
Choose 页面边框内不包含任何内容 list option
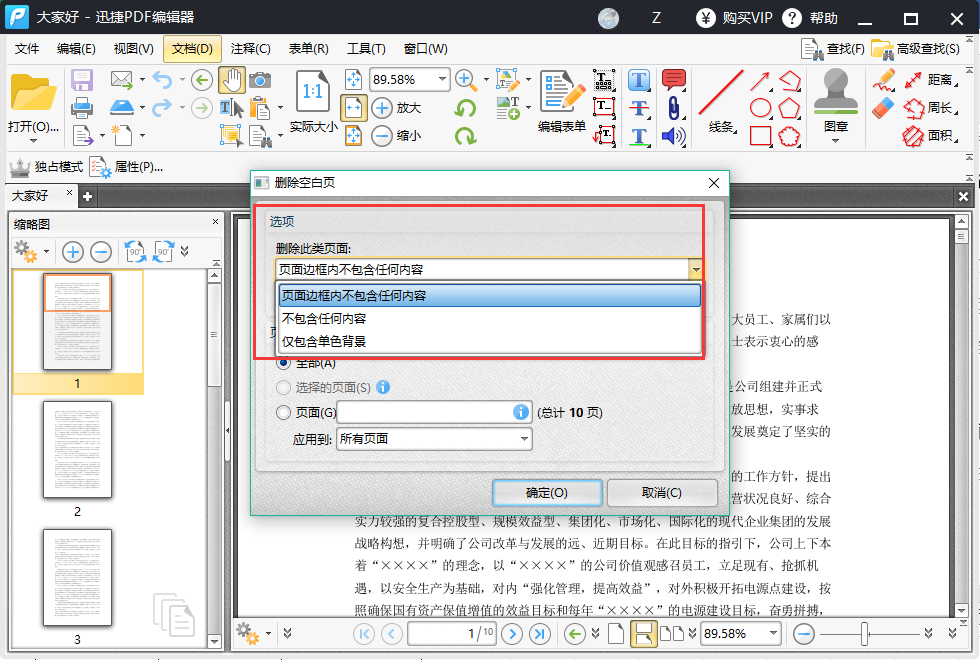(489, 296)
